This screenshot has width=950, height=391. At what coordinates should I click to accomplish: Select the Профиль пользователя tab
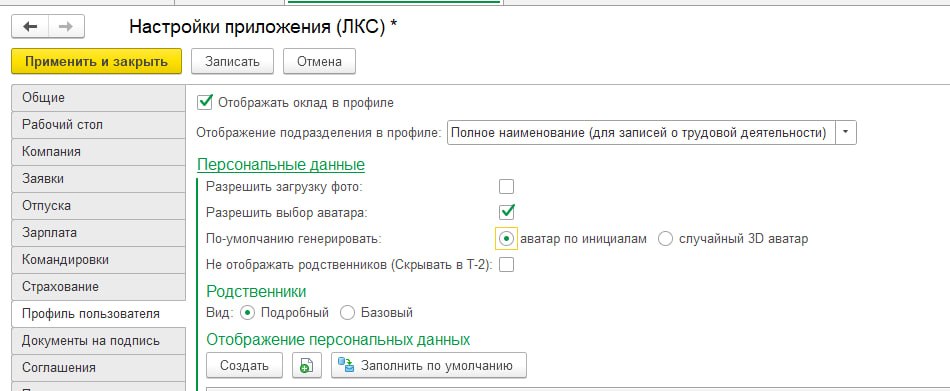tap(98, 313)
